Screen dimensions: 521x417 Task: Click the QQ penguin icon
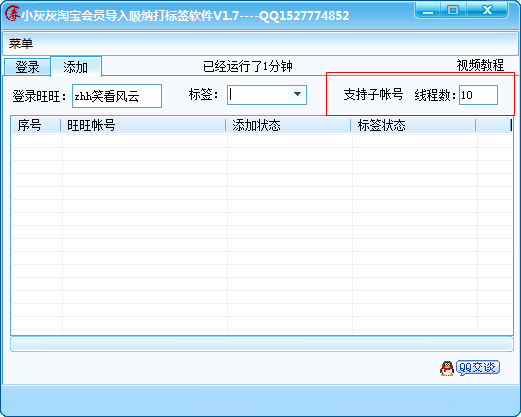point(447,368)
